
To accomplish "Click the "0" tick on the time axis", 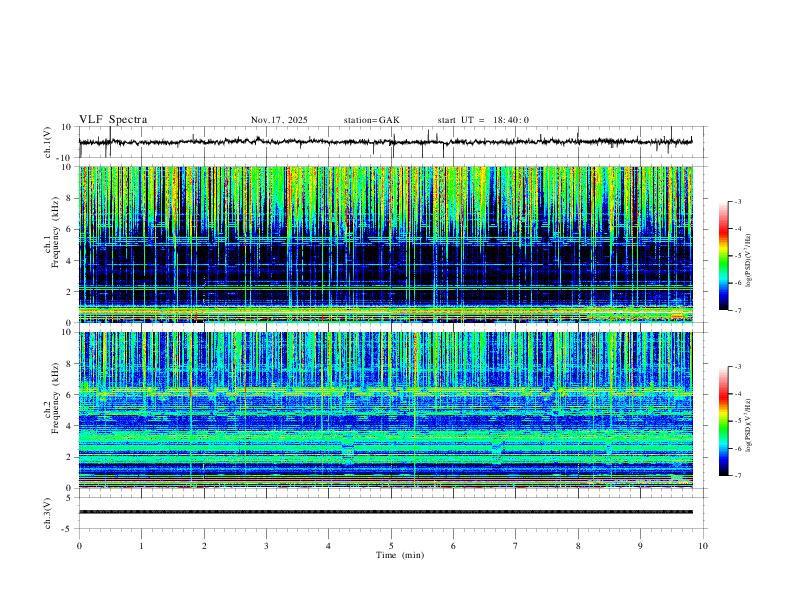I will tap(79, 546).
